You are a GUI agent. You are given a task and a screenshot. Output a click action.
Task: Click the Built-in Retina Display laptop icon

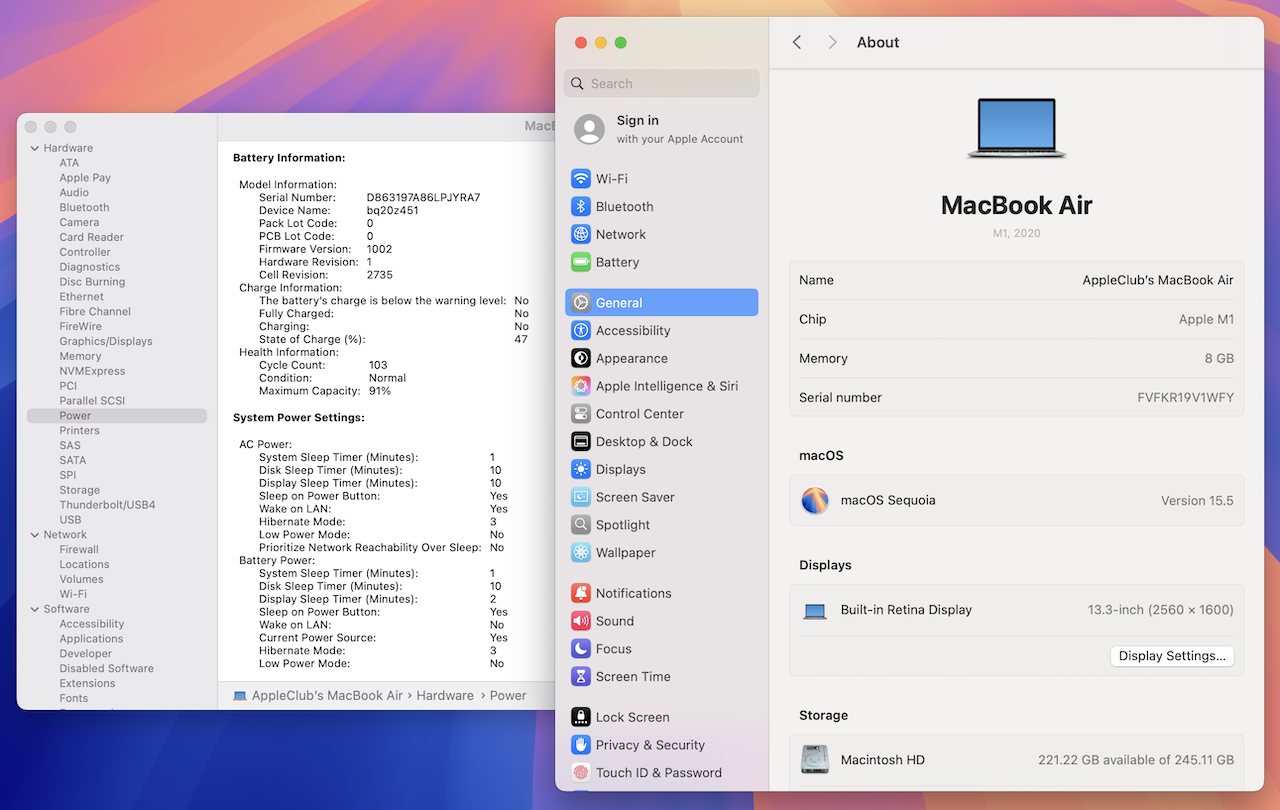tap(815, 611)
